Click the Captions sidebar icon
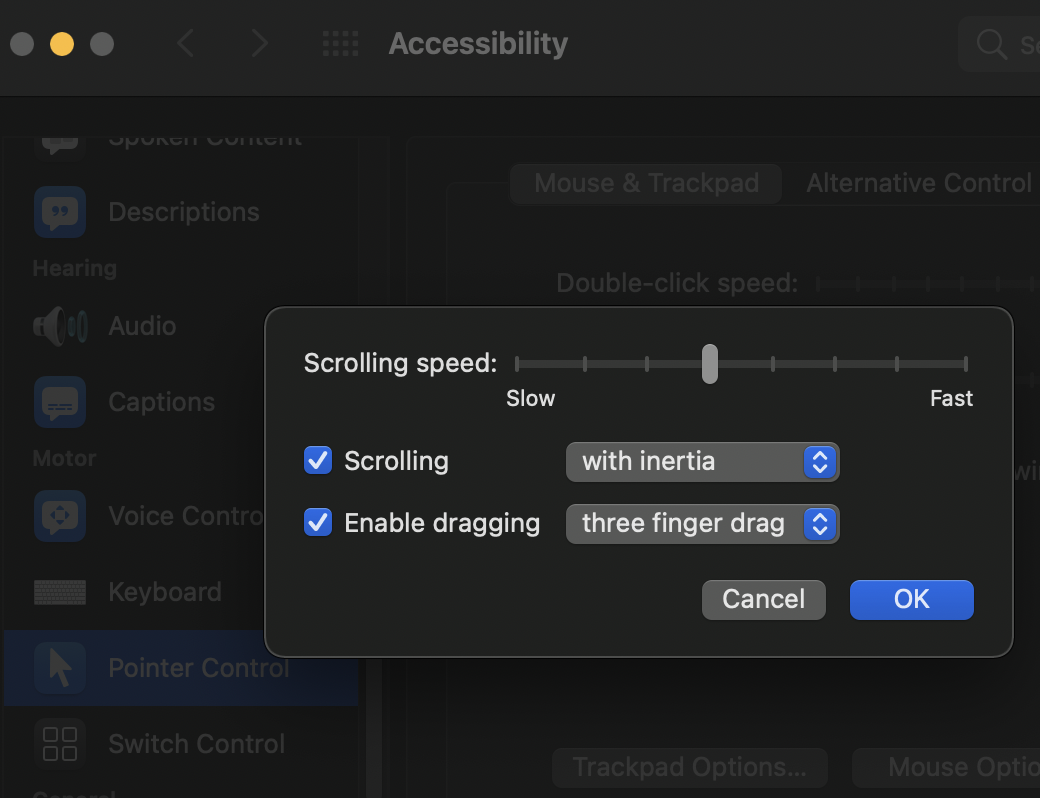 (60, 402)
